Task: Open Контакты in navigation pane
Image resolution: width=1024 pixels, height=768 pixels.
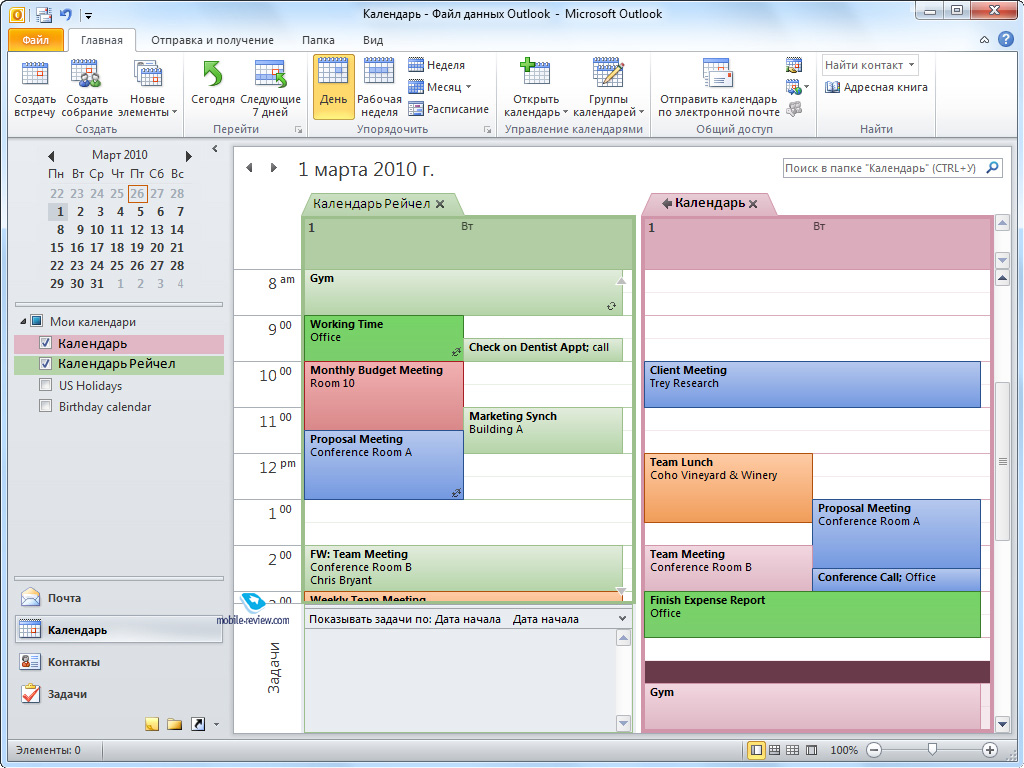Action: coord(119,662)
